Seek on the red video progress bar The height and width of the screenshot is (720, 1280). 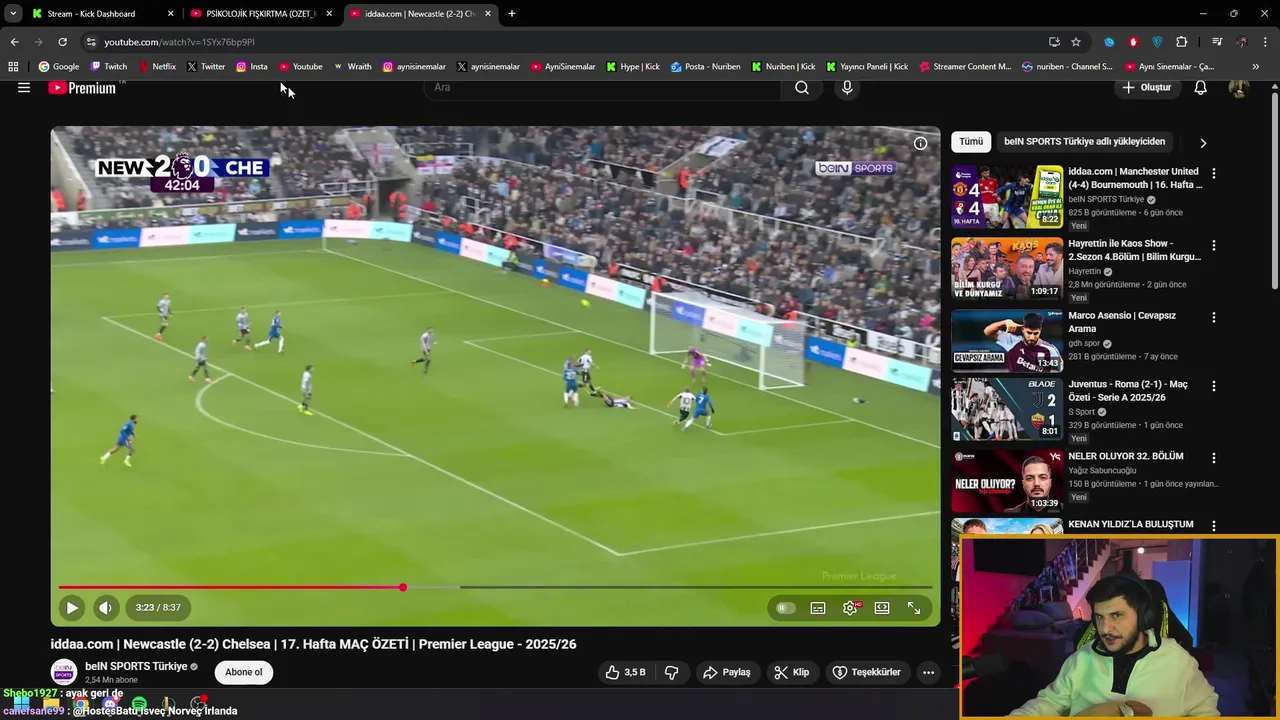tap(495, 588)
